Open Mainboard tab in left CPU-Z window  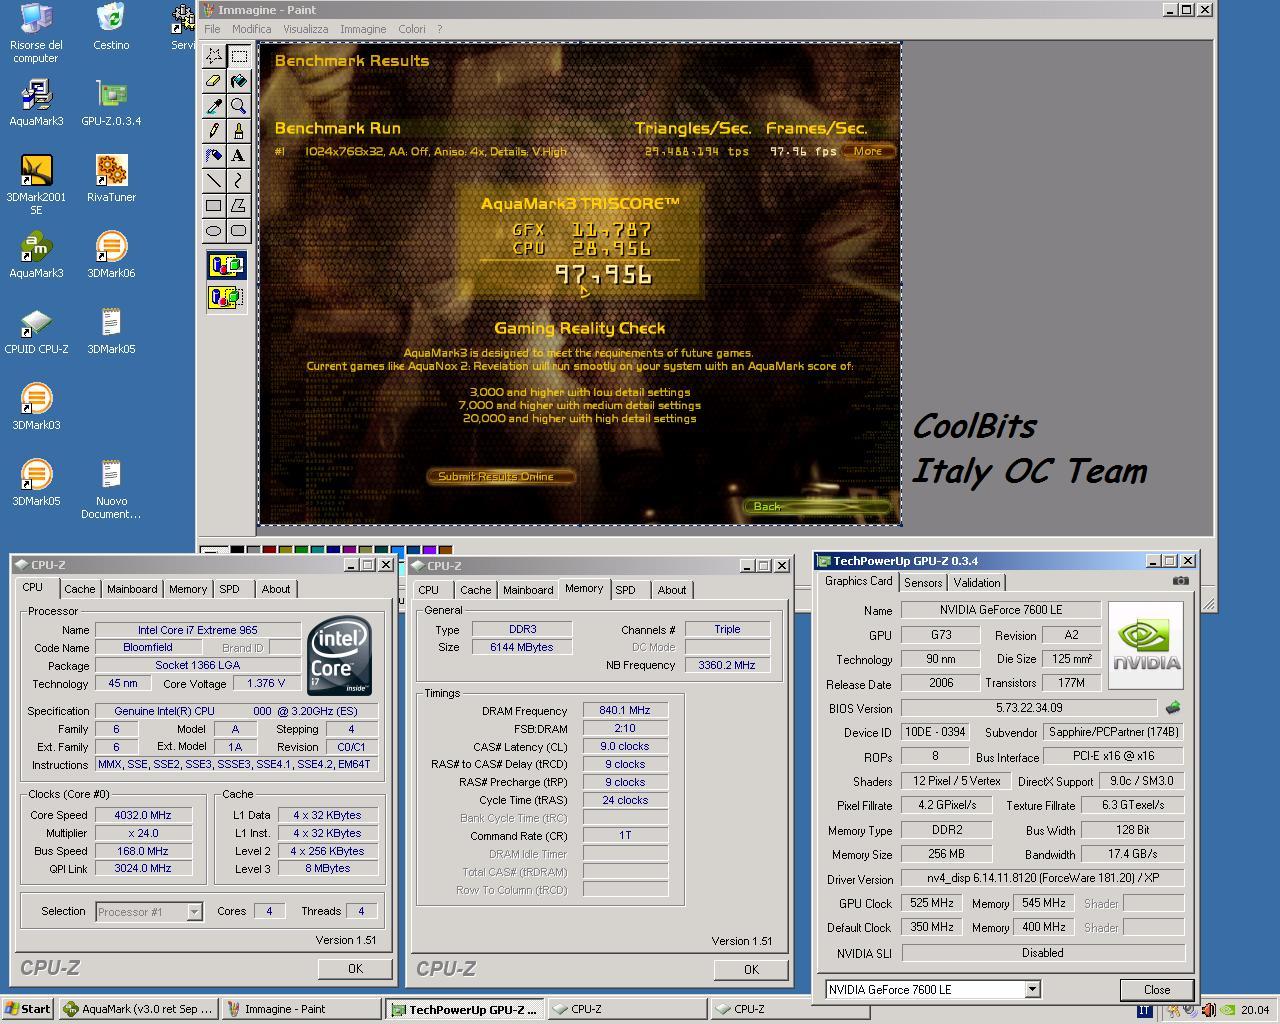(x=132, y=589)
